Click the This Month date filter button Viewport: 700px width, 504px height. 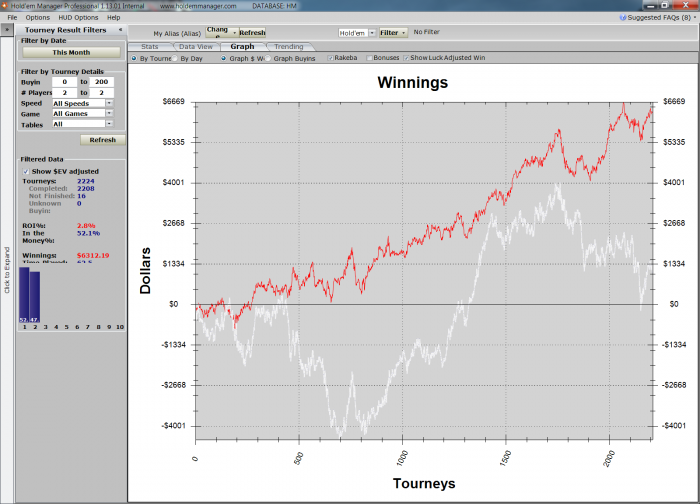71,52
